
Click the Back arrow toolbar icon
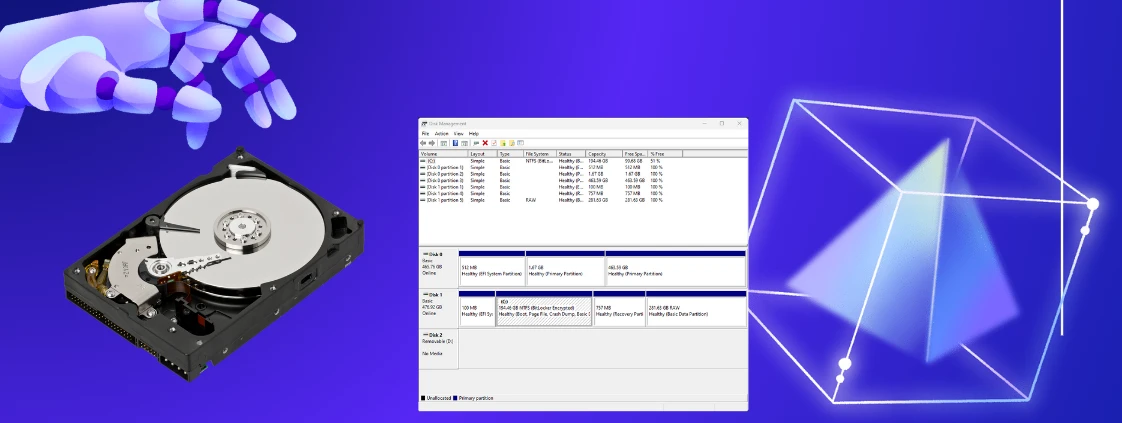tap(423, 143)
